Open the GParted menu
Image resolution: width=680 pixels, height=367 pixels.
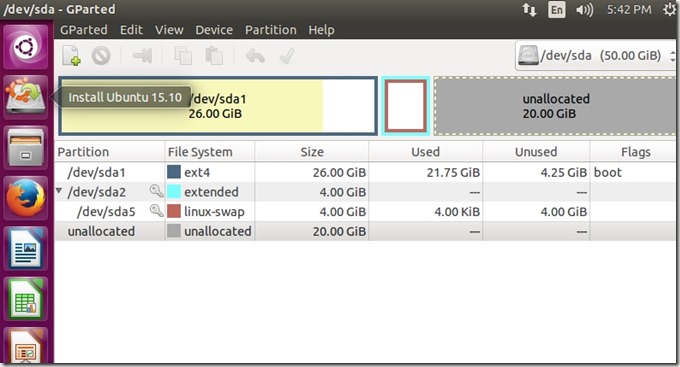(x=84, y=30)
